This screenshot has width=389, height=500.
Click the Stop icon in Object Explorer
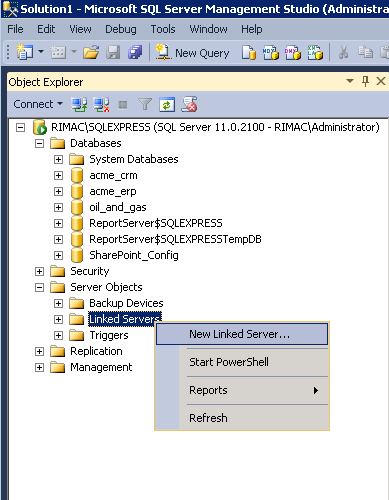pos(123,105)
